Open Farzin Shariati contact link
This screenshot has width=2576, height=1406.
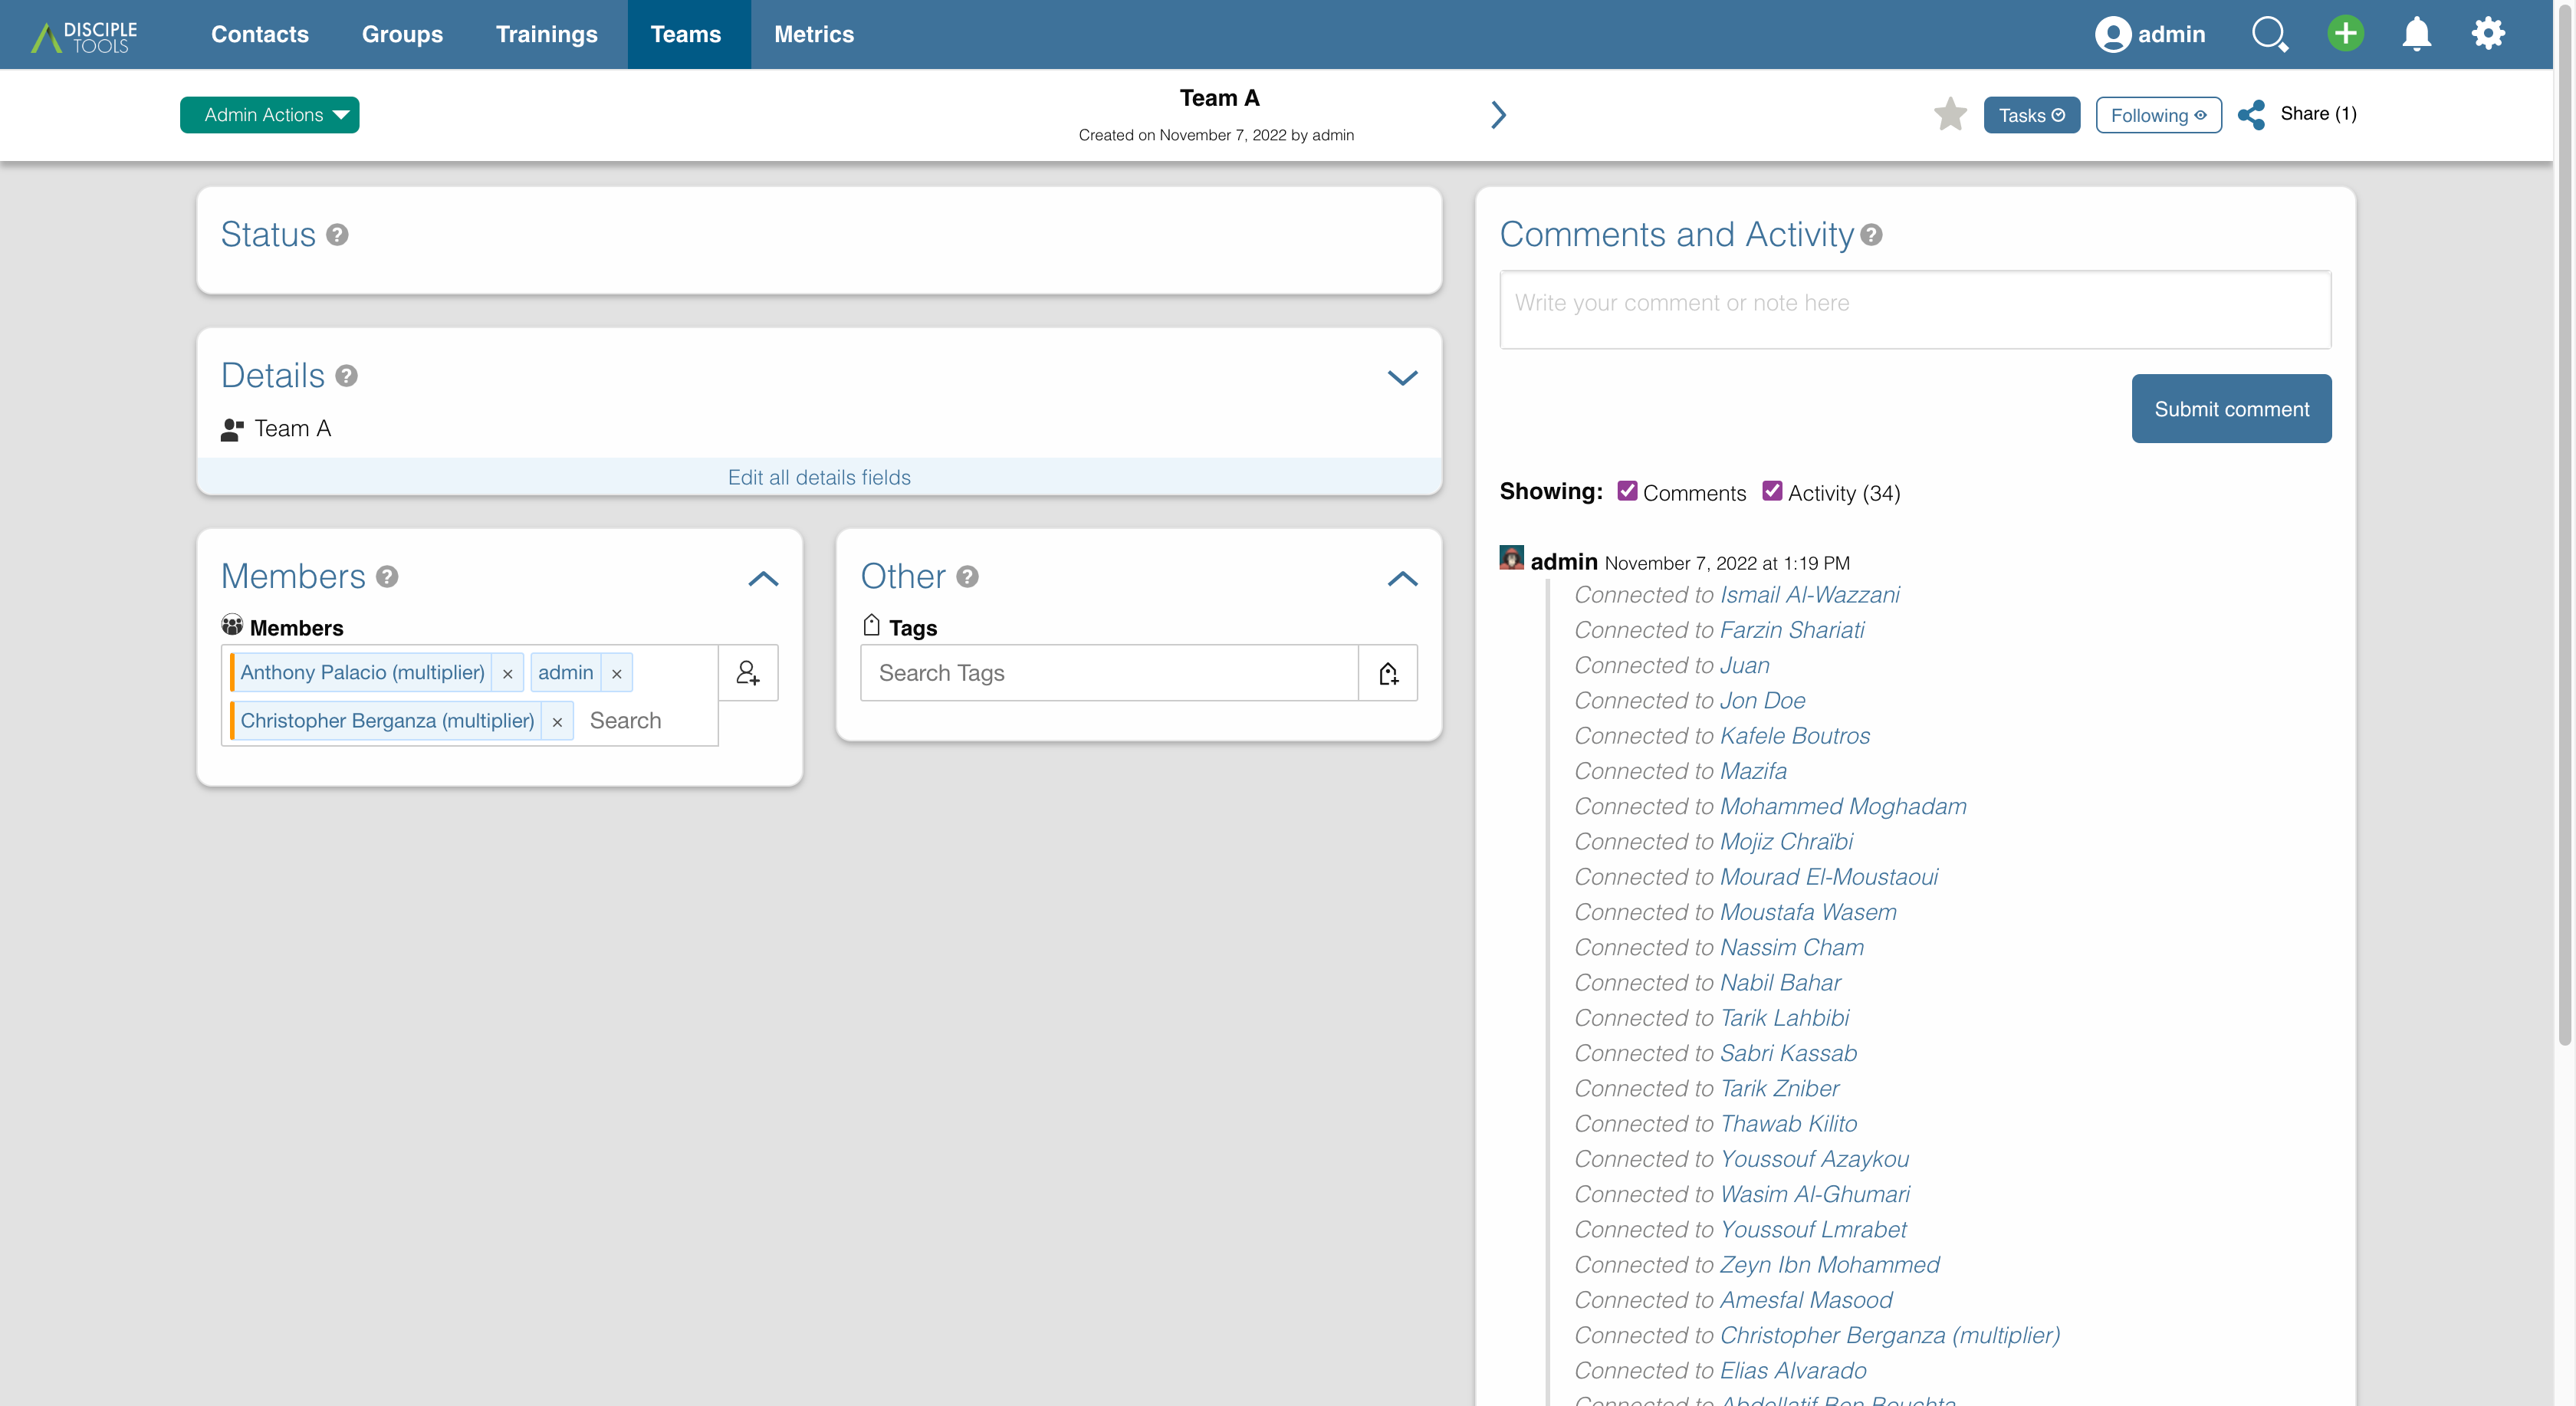tap(1792, 630)
